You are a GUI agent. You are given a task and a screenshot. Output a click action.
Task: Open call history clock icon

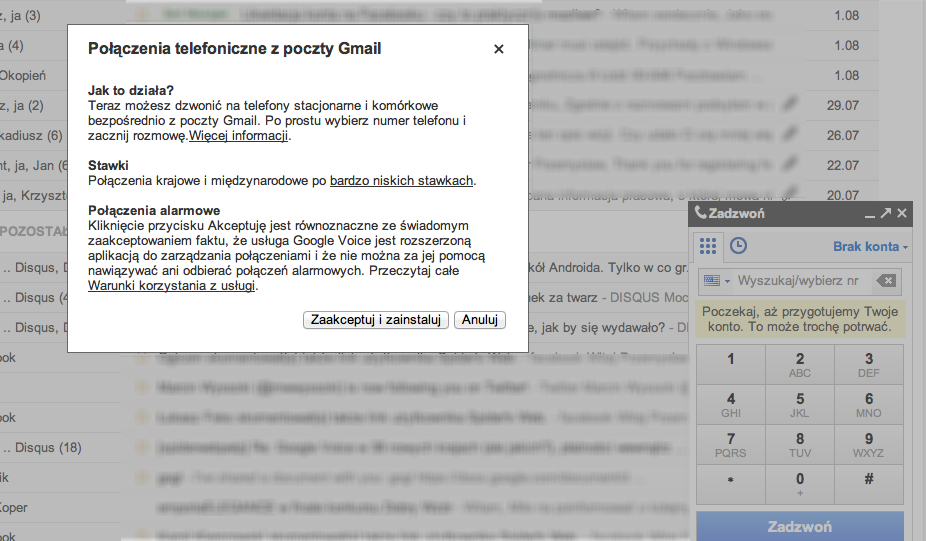click(x=738, y=246)
